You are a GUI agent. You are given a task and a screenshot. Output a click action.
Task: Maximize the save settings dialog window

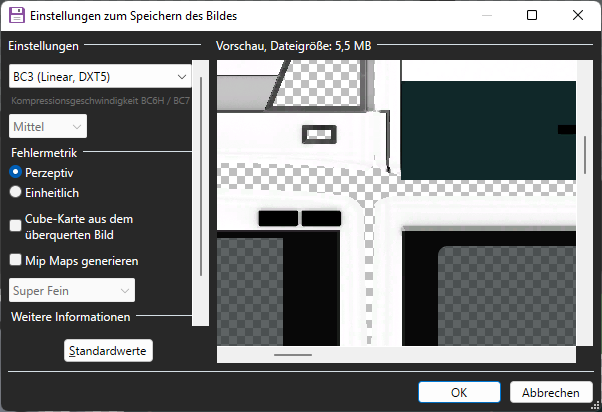[532, 16]
